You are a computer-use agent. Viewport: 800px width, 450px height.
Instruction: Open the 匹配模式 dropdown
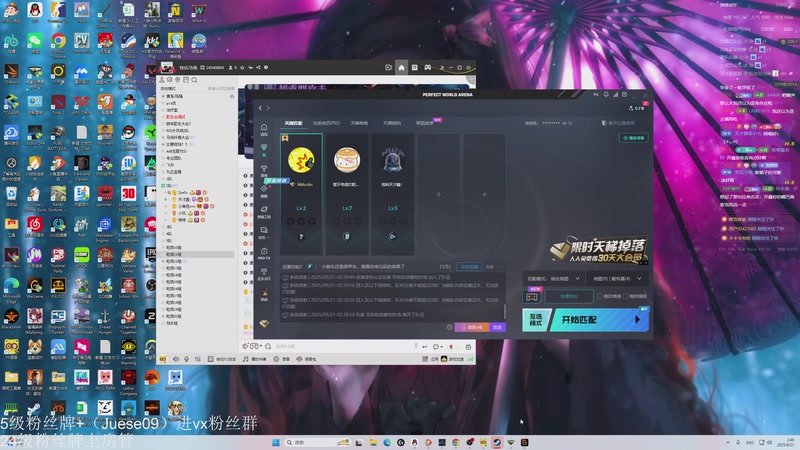tap(554, 279)
